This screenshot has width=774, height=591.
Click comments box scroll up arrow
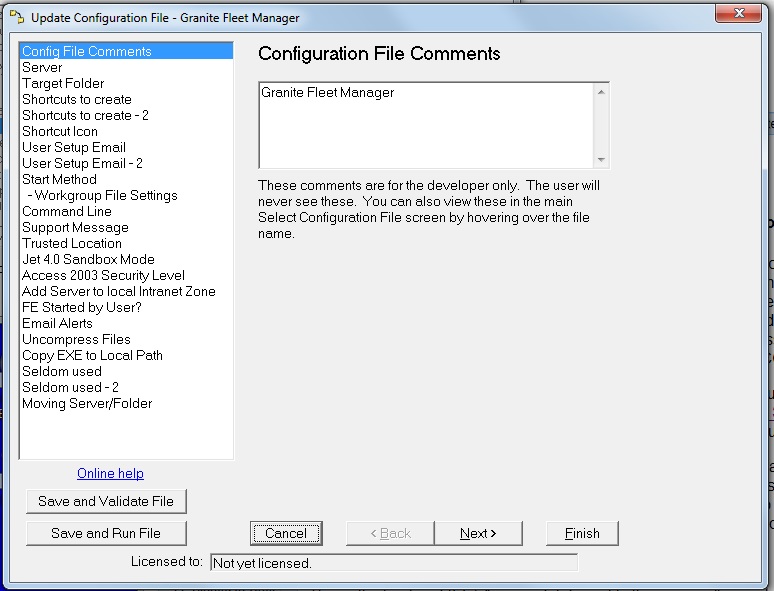[601, 92]
